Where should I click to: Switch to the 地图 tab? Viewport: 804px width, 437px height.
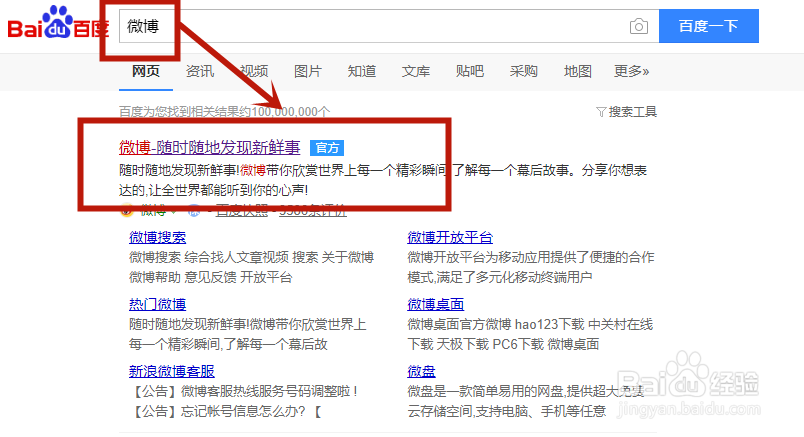[x=577, y=71]
